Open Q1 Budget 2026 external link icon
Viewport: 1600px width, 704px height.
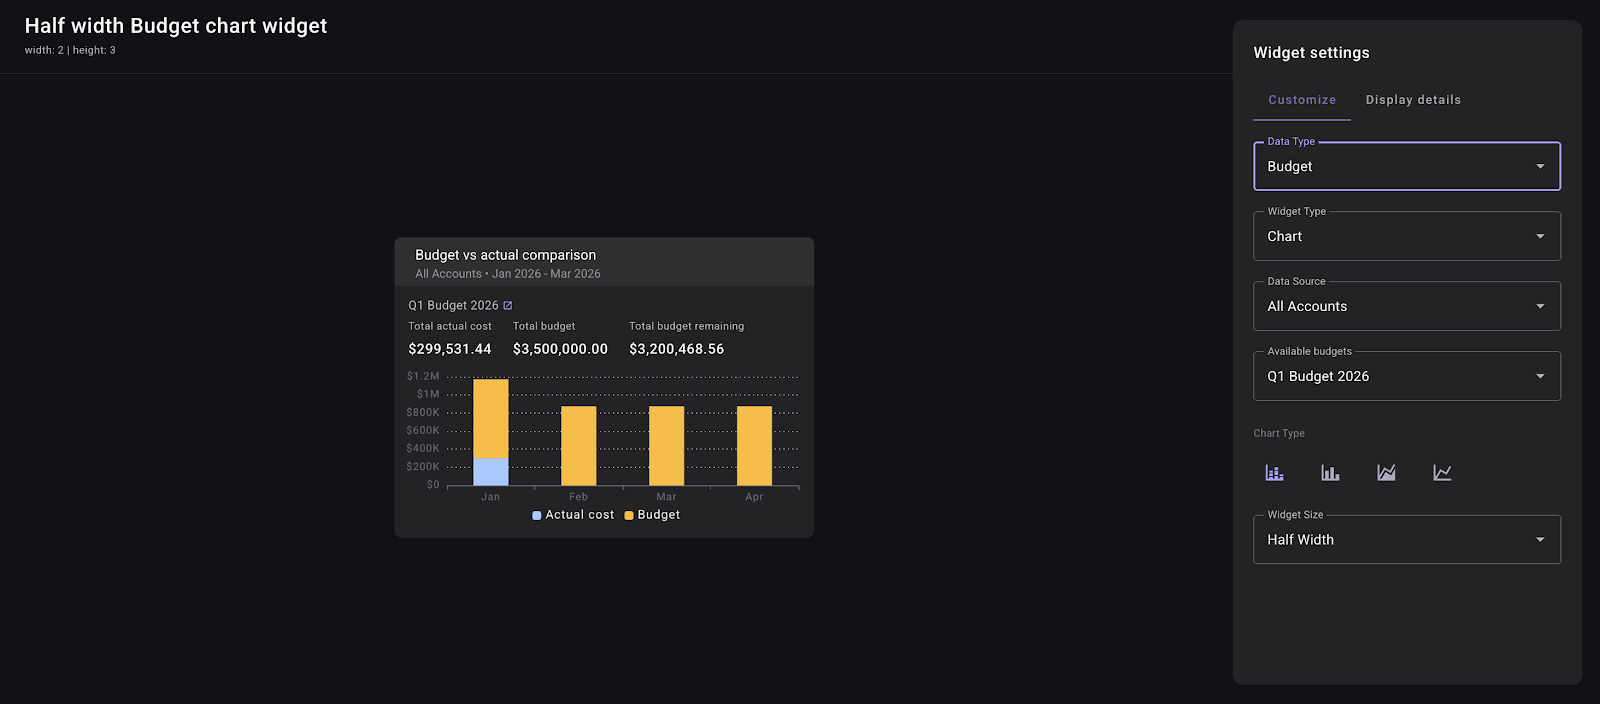508,306
